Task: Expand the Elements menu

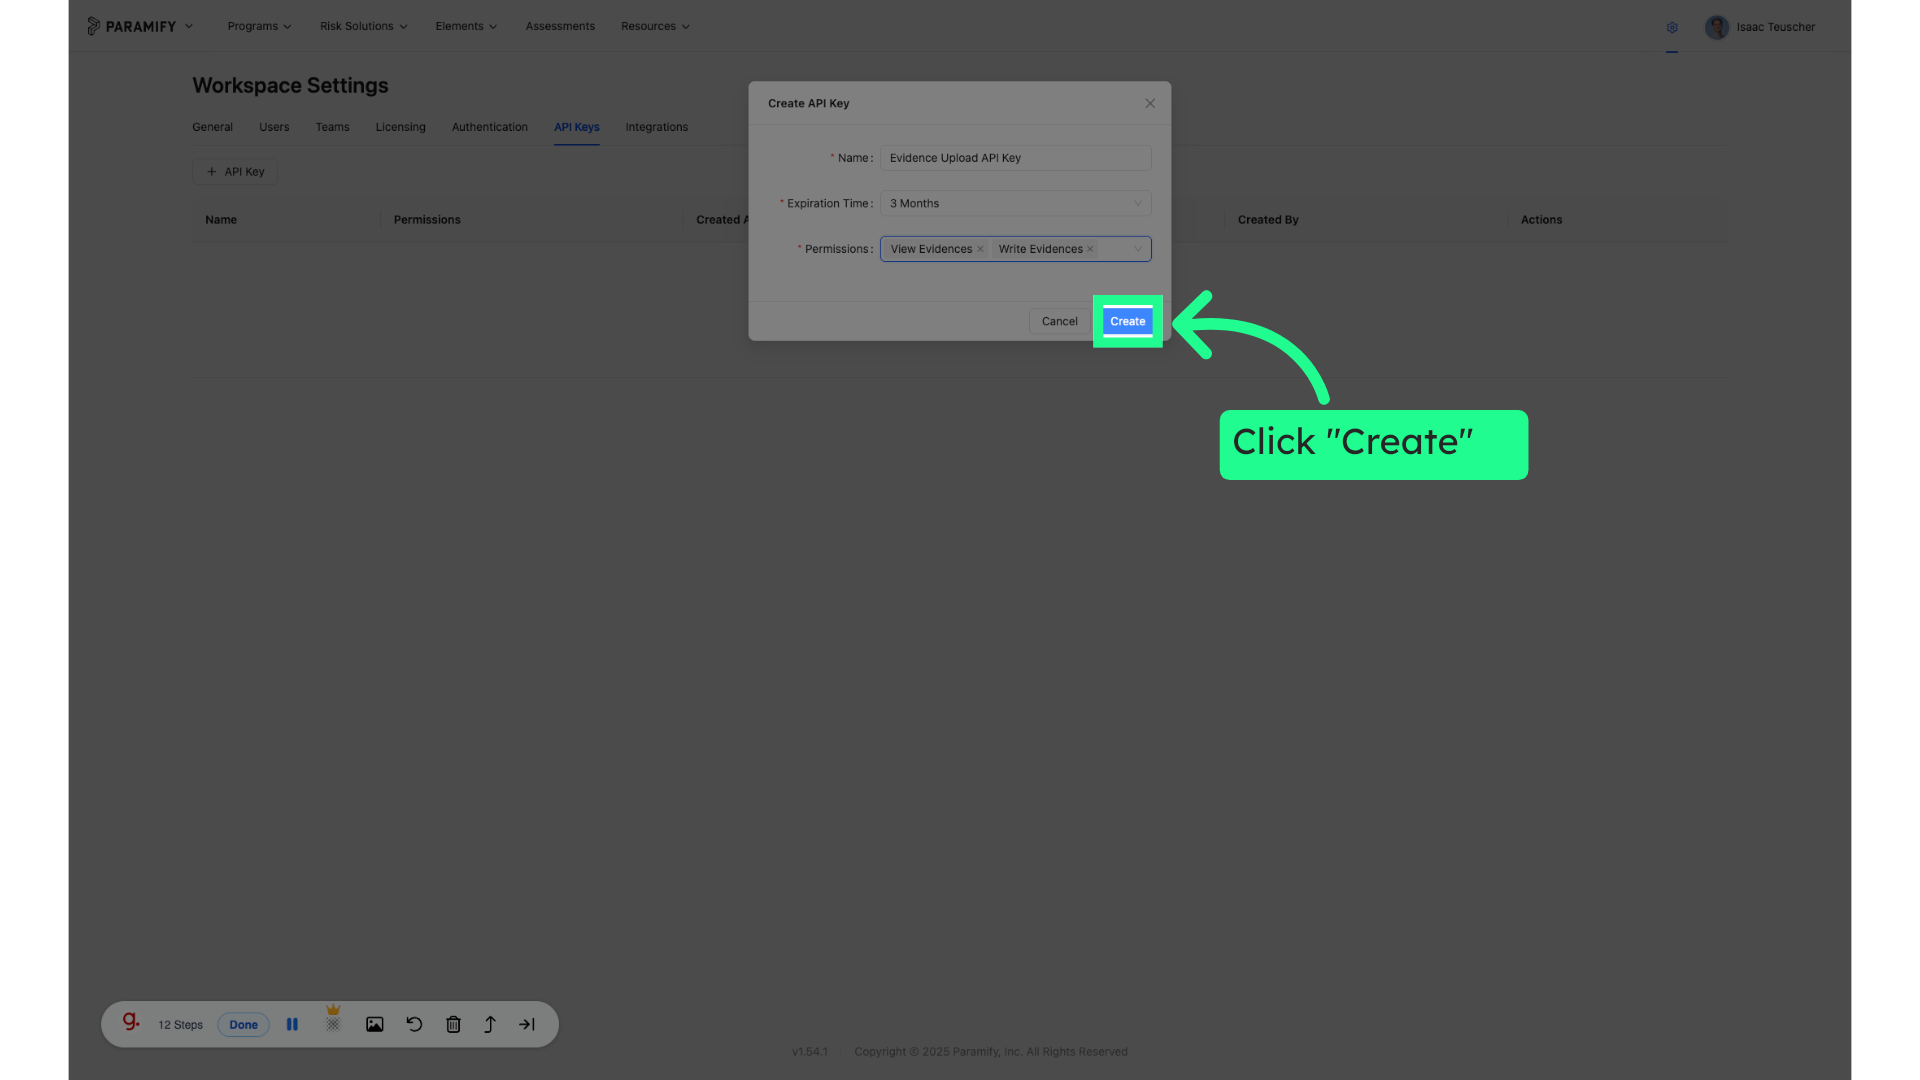Action: (x=466, y=27)
